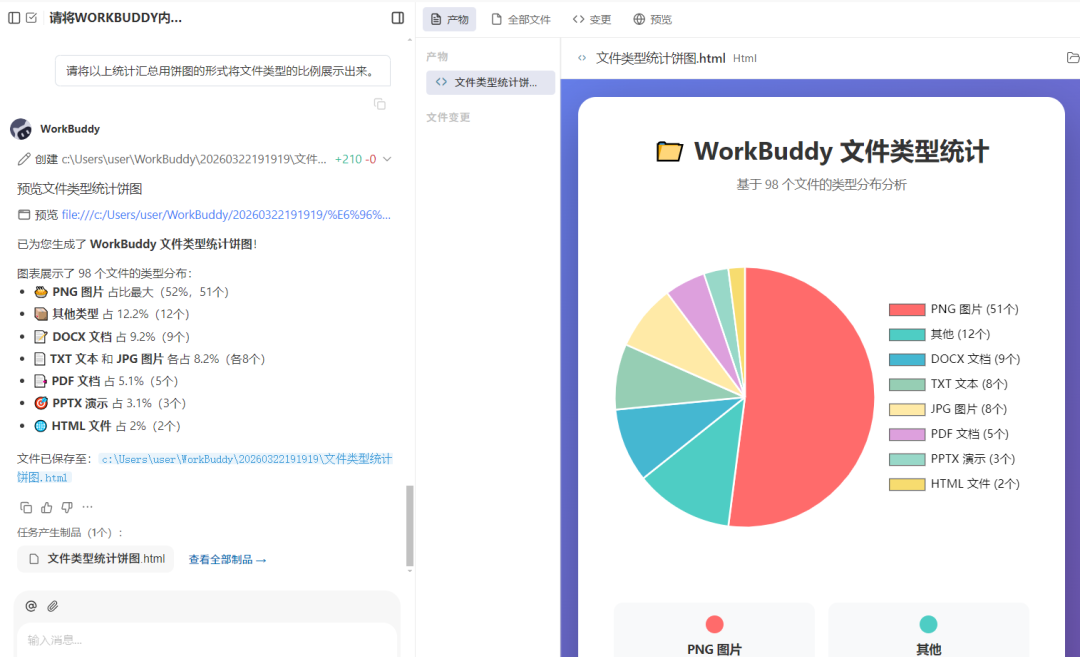Toggle JPG 图片 (8个) legend entry
The height and width of the screenshot is (657, 1080).
[x=948, y=409]
